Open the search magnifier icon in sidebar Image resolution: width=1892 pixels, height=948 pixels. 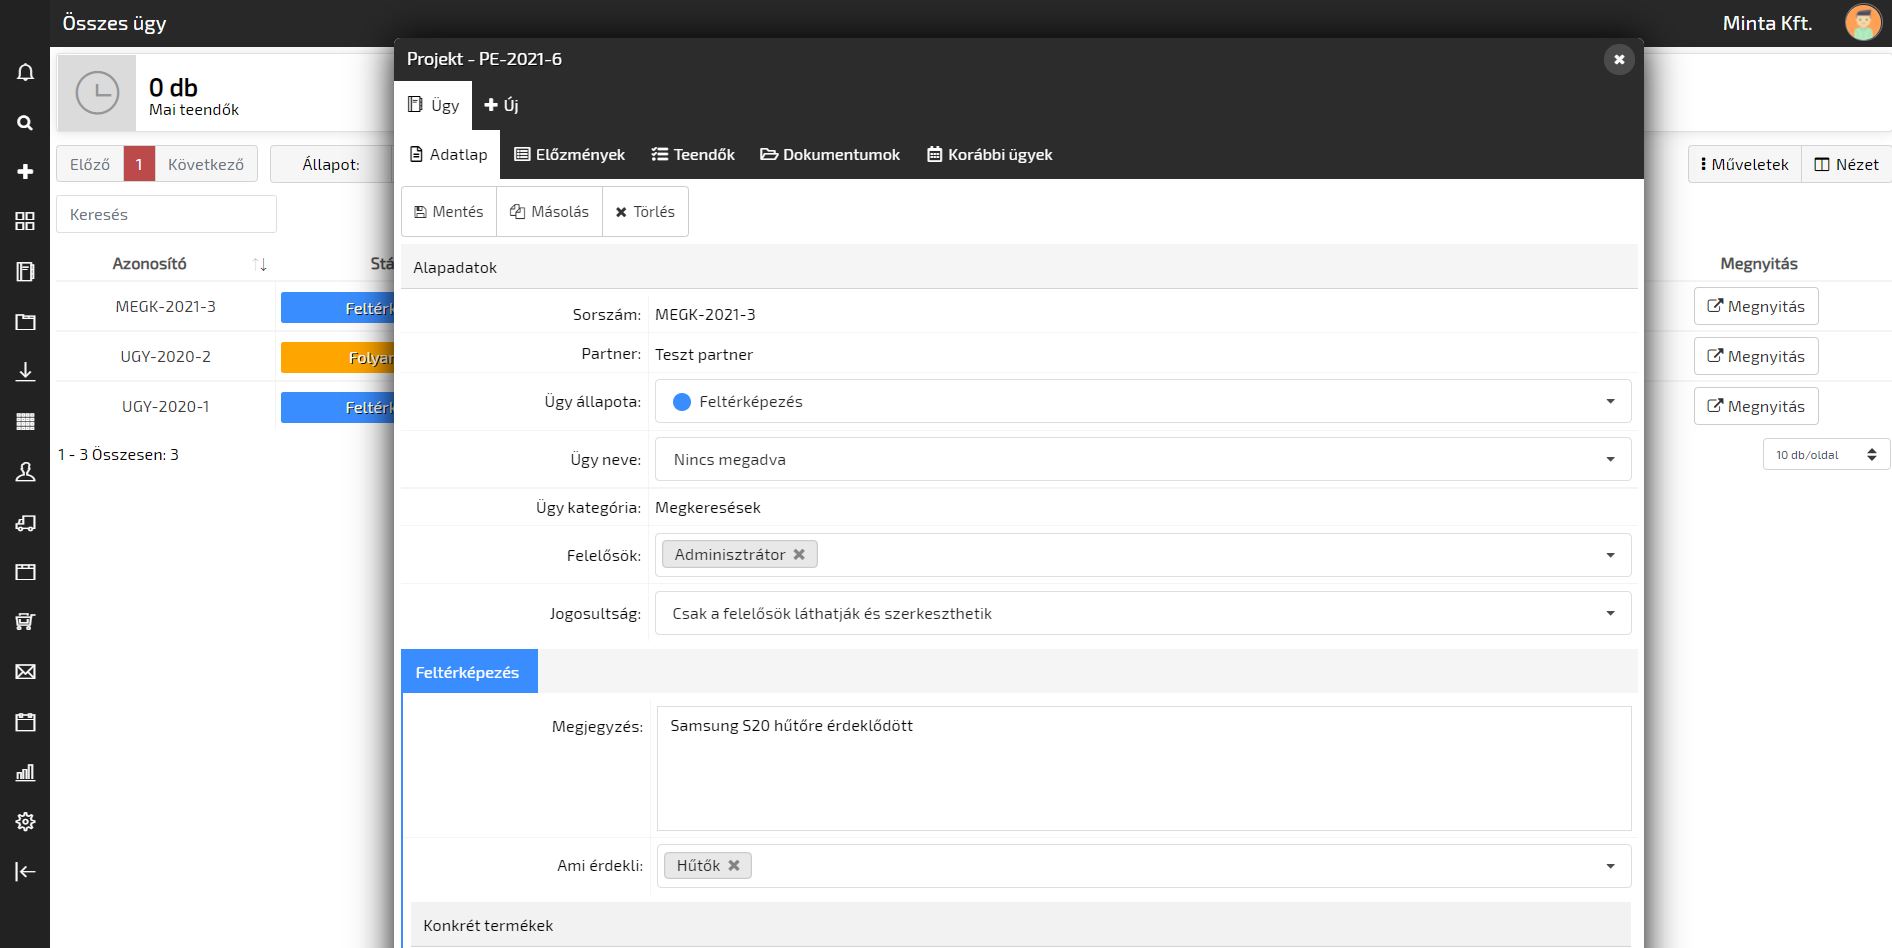pyautogui.click(x=25, y=122)
